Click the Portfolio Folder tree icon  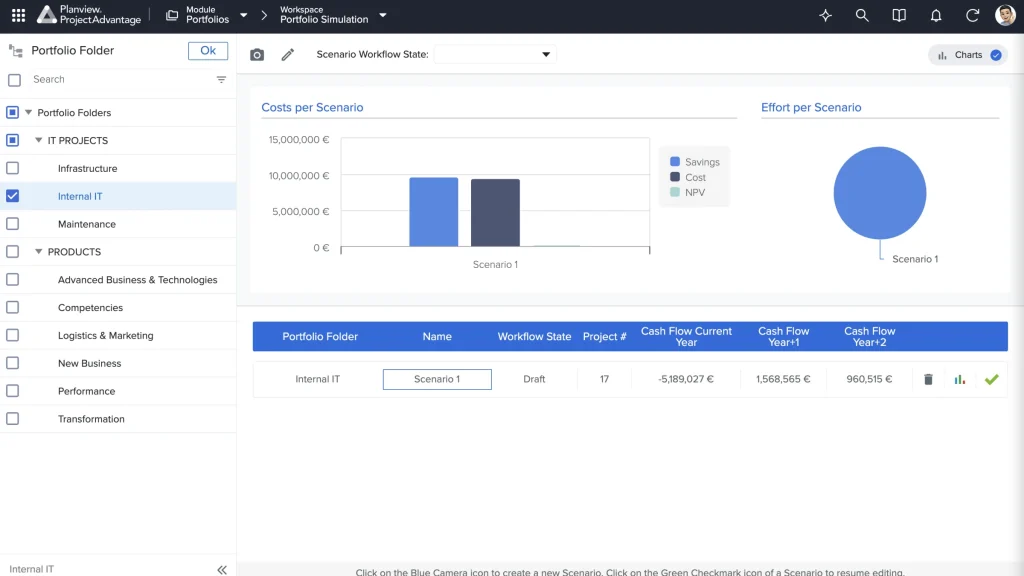coord(16,51)
